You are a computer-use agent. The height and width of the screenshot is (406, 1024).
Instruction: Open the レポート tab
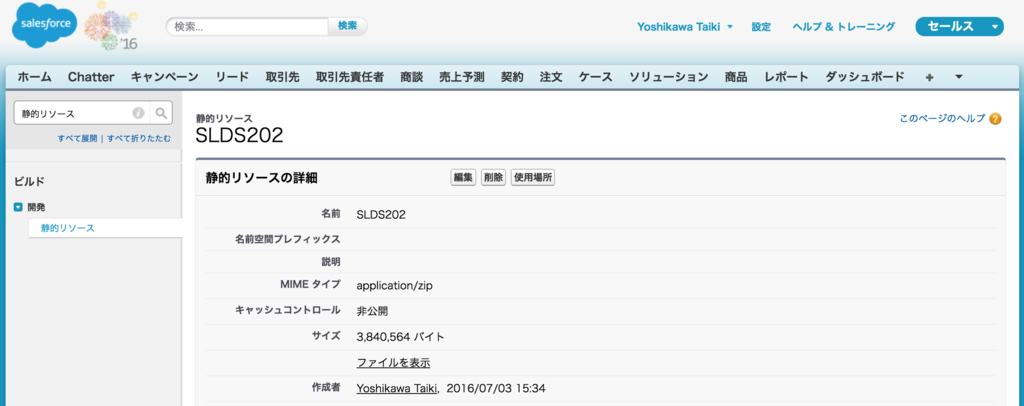pos(786,77)
